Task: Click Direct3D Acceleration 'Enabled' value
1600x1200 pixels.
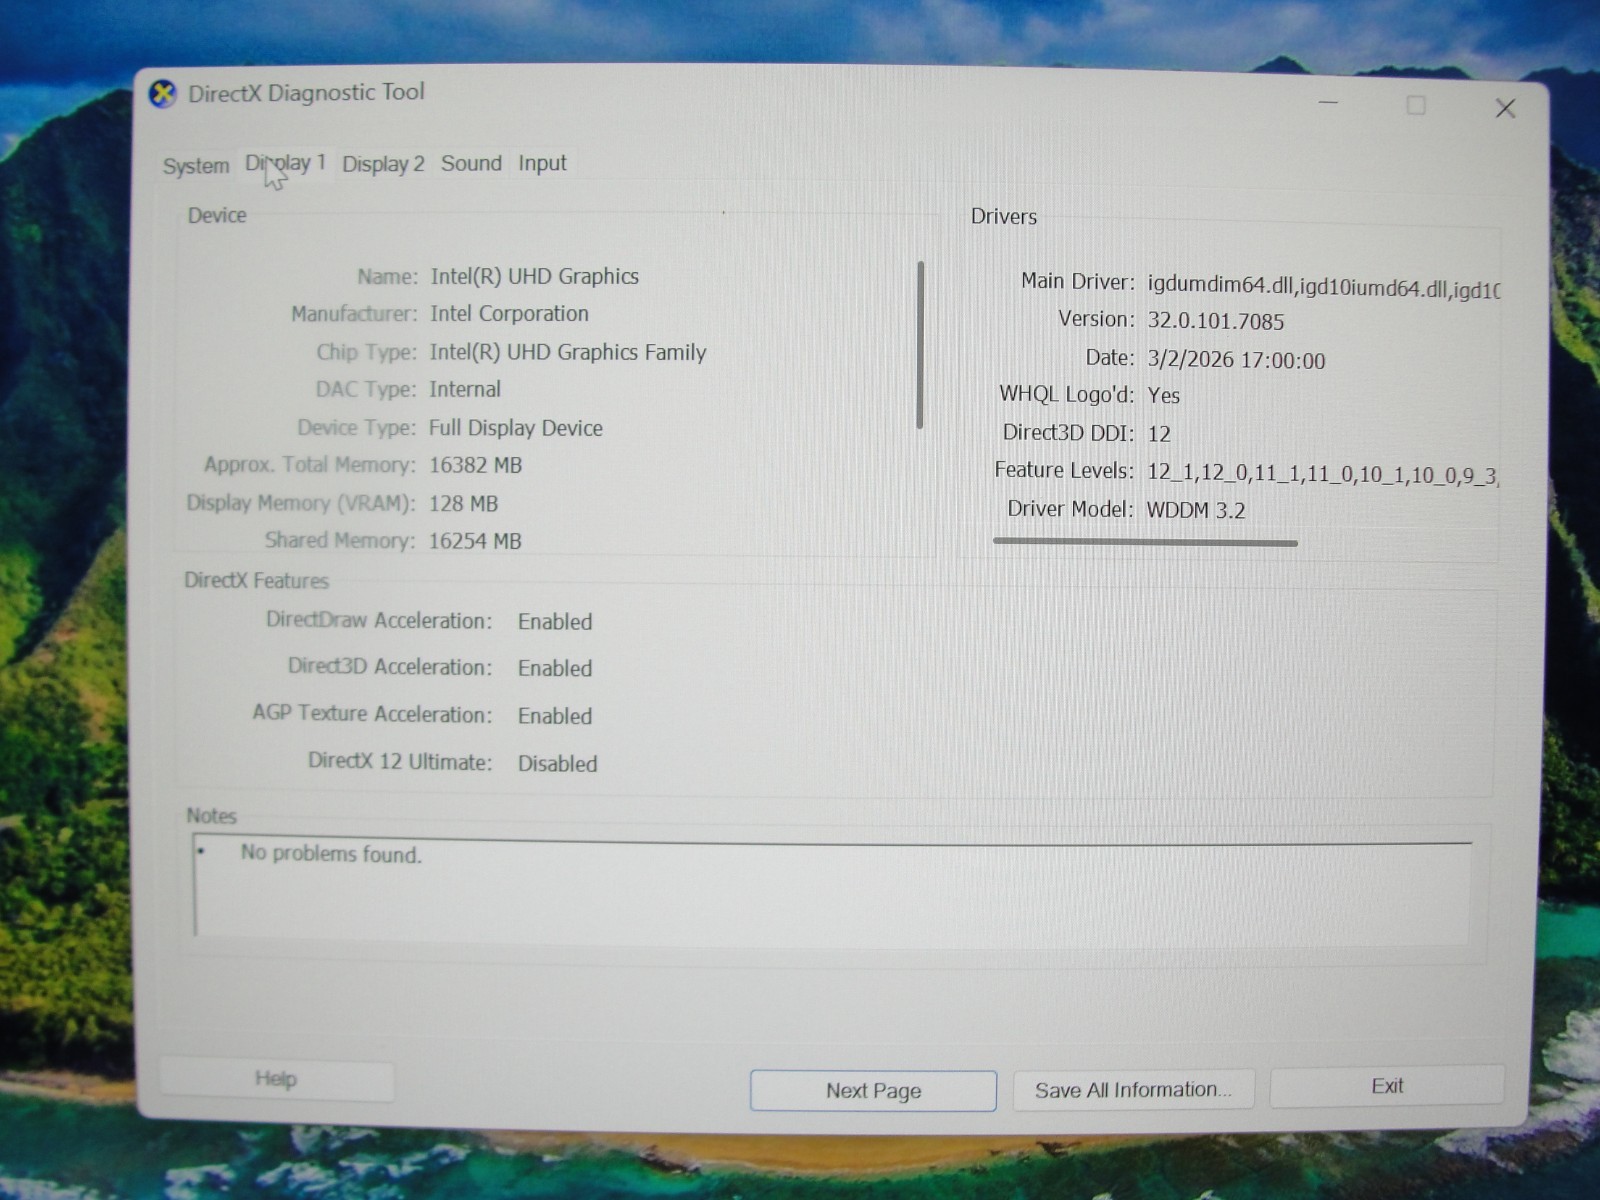Action: pyautogui.click(x=555, y=669)
